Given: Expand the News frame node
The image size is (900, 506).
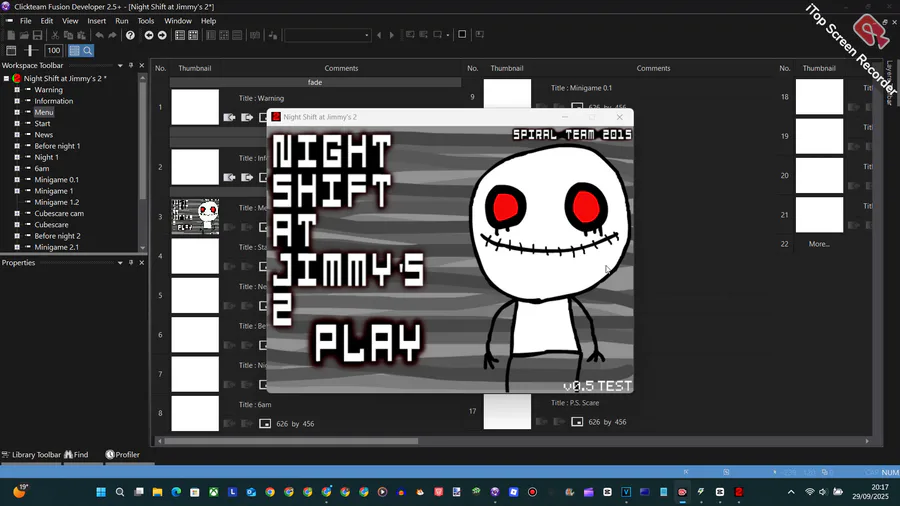Looking at the screenshot, I should (x=17, y=135).
